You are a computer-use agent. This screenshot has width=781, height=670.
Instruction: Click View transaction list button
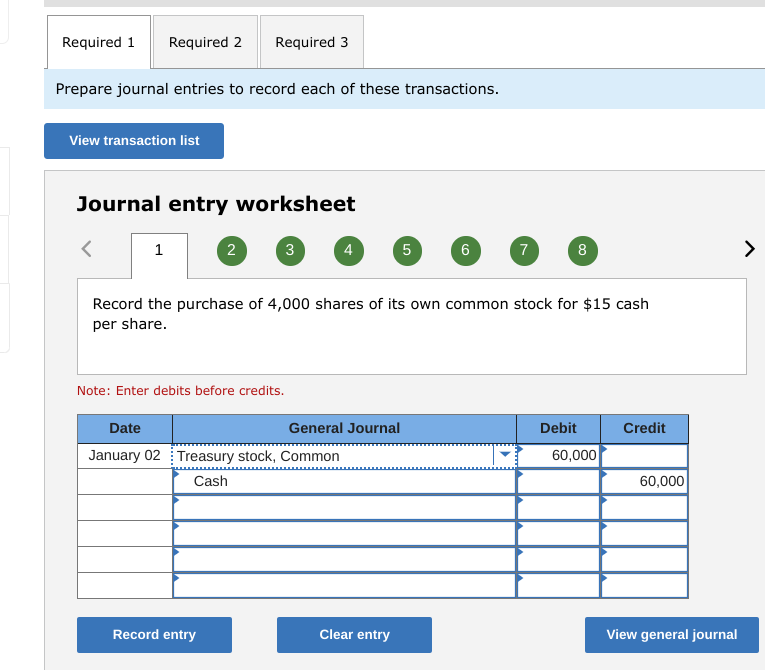(134, 141)
